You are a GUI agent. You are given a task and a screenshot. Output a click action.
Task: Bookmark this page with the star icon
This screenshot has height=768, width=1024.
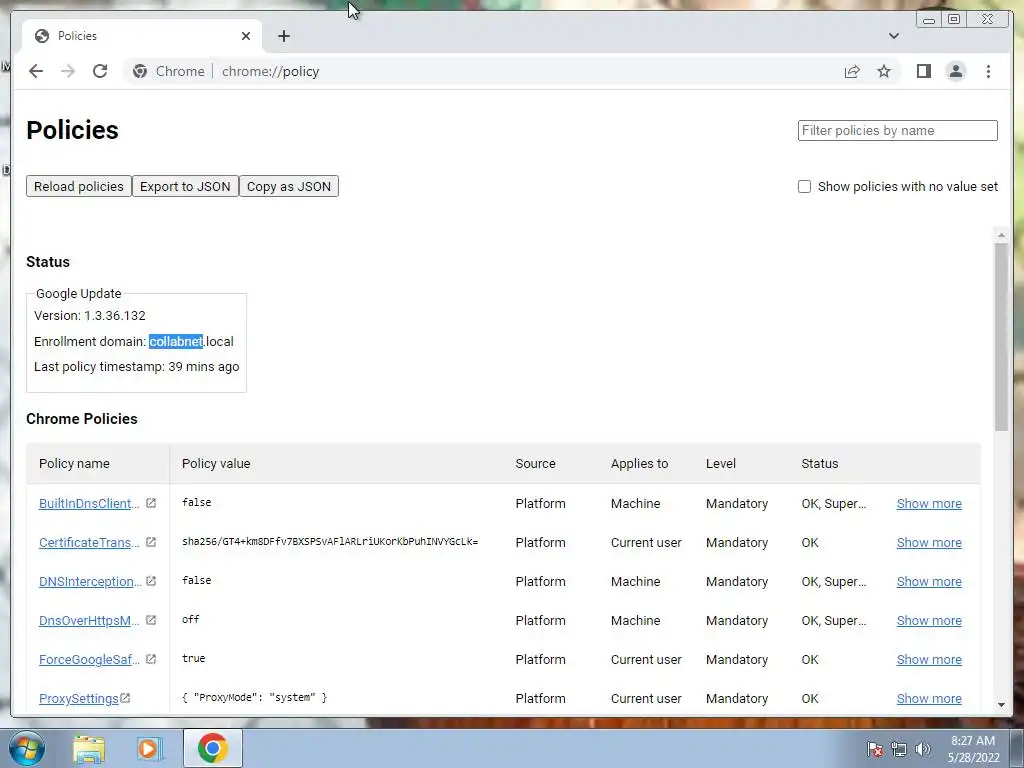point(884,71)
